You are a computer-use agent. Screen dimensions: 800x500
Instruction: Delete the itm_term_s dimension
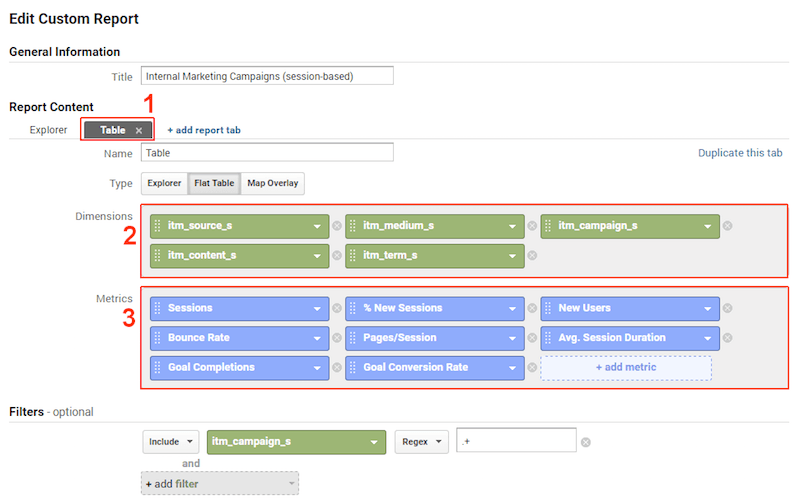click(532, 256)
